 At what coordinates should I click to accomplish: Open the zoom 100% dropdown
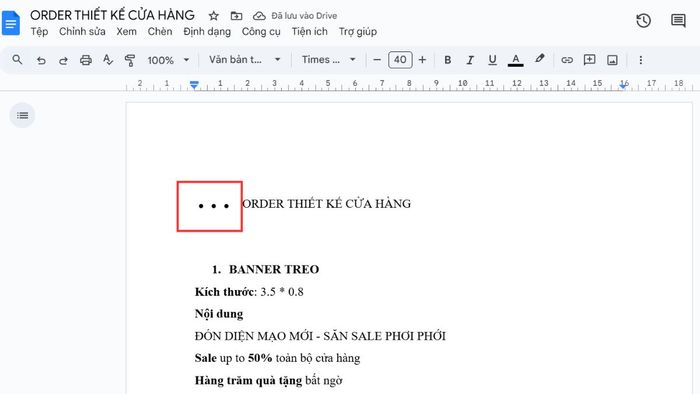168,60
